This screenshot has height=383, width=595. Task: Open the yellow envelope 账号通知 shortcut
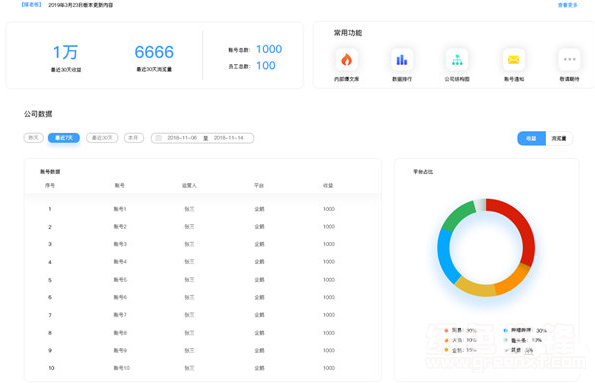click(513, 60)
